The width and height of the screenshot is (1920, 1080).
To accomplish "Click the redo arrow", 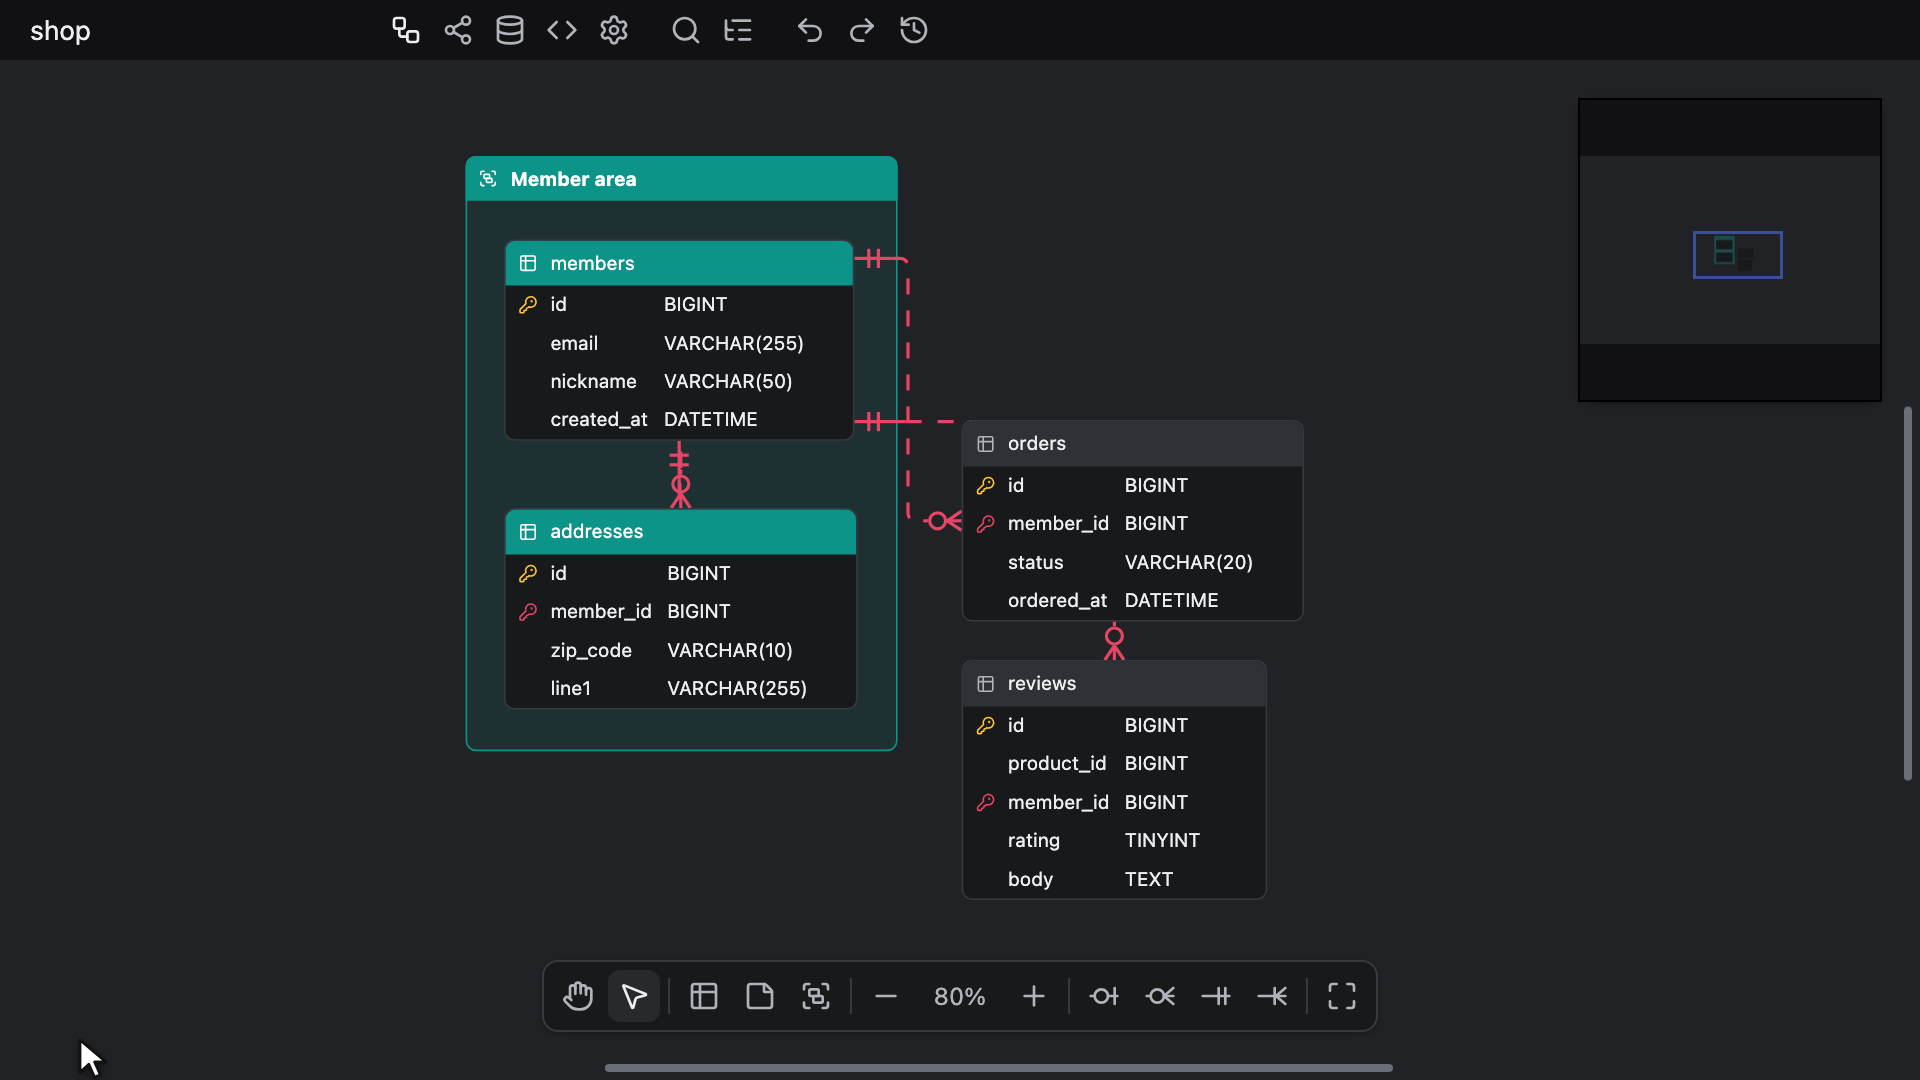I will 862,30.
